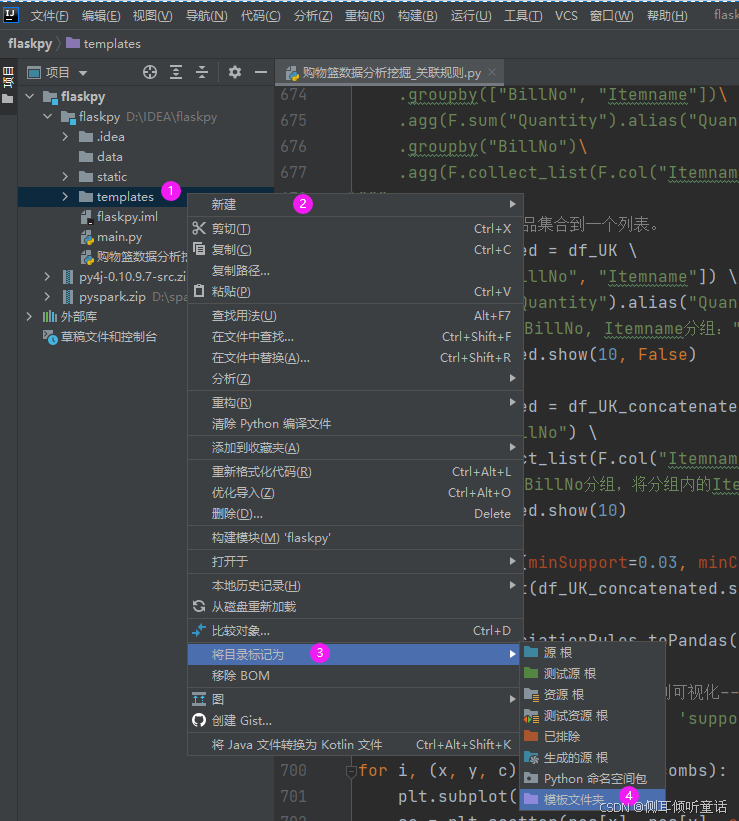Choose 在文件中查找 from context menu
The height and width of the screenshot is (821, 739).
pyautogui.click(x=355, y=337)
